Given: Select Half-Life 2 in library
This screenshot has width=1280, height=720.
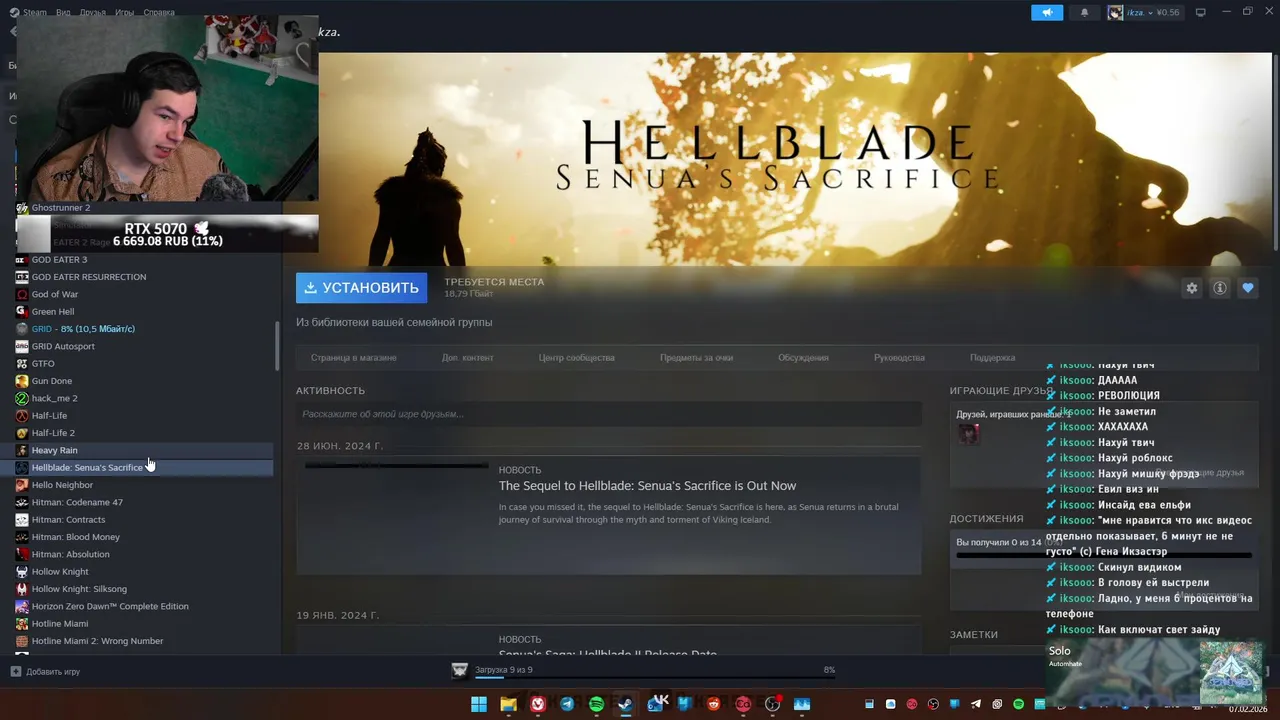Looking at the screenshot, I should [53, 433].
